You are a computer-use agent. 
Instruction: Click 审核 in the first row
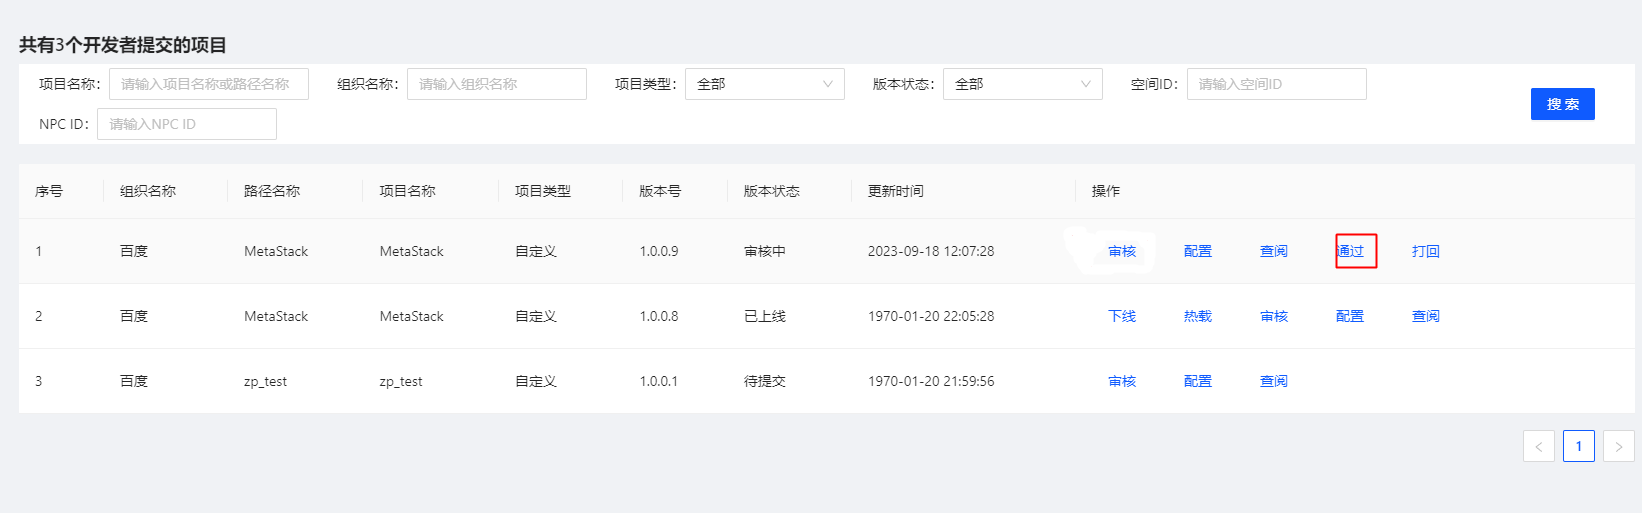pyautogui.click(x=1122, y=251)
